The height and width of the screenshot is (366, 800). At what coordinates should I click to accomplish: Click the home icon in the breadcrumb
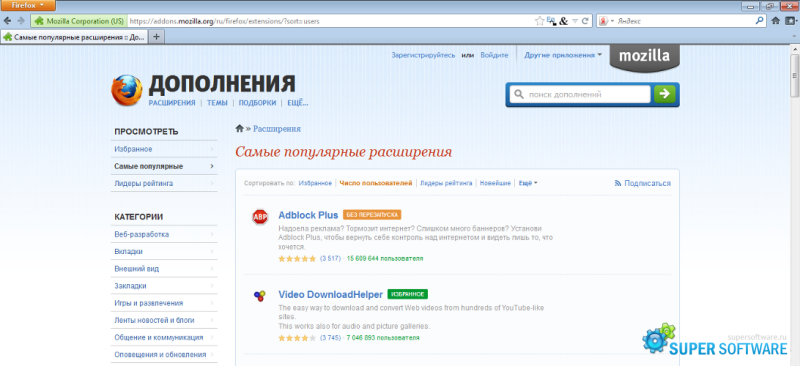pos(239,129)
